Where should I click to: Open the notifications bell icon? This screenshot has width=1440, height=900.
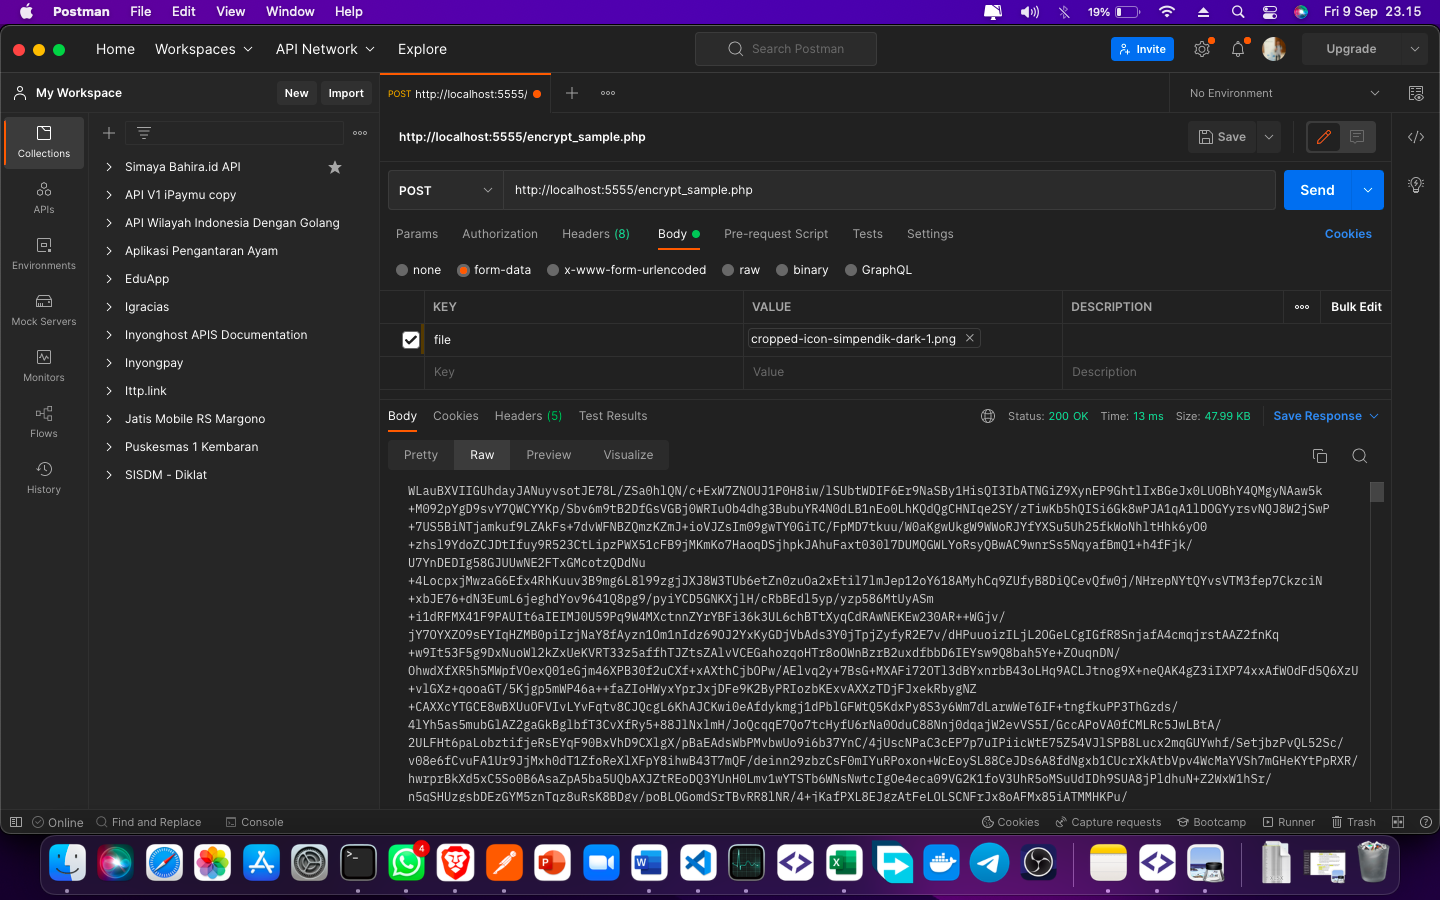click(x=1238, y=49)
